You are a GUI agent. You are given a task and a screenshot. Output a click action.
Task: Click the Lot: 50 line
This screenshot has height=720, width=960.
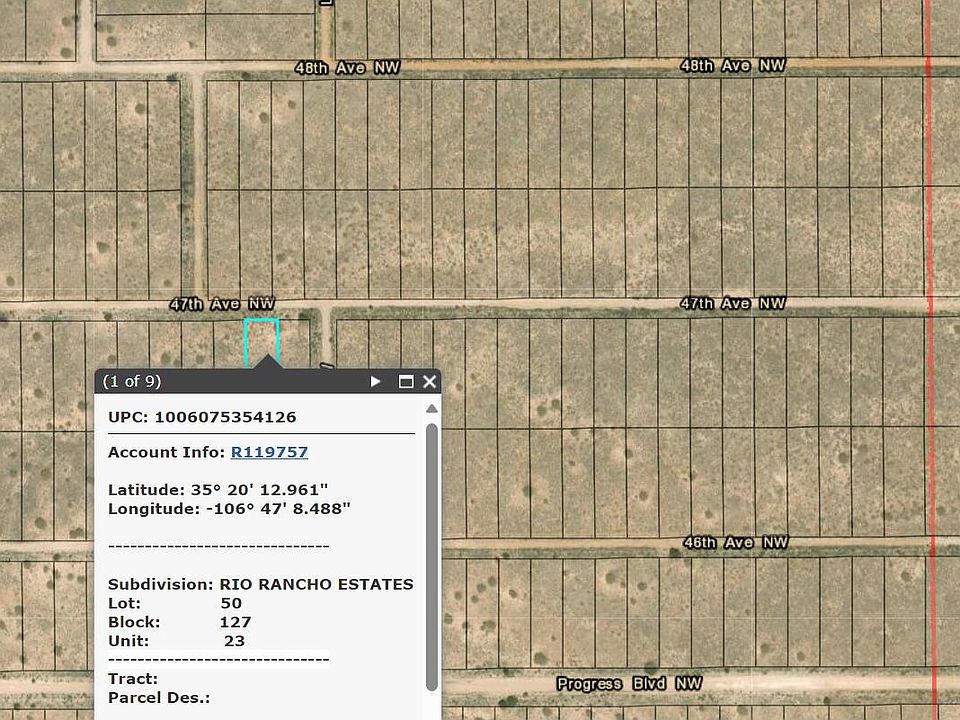(174, 603)
